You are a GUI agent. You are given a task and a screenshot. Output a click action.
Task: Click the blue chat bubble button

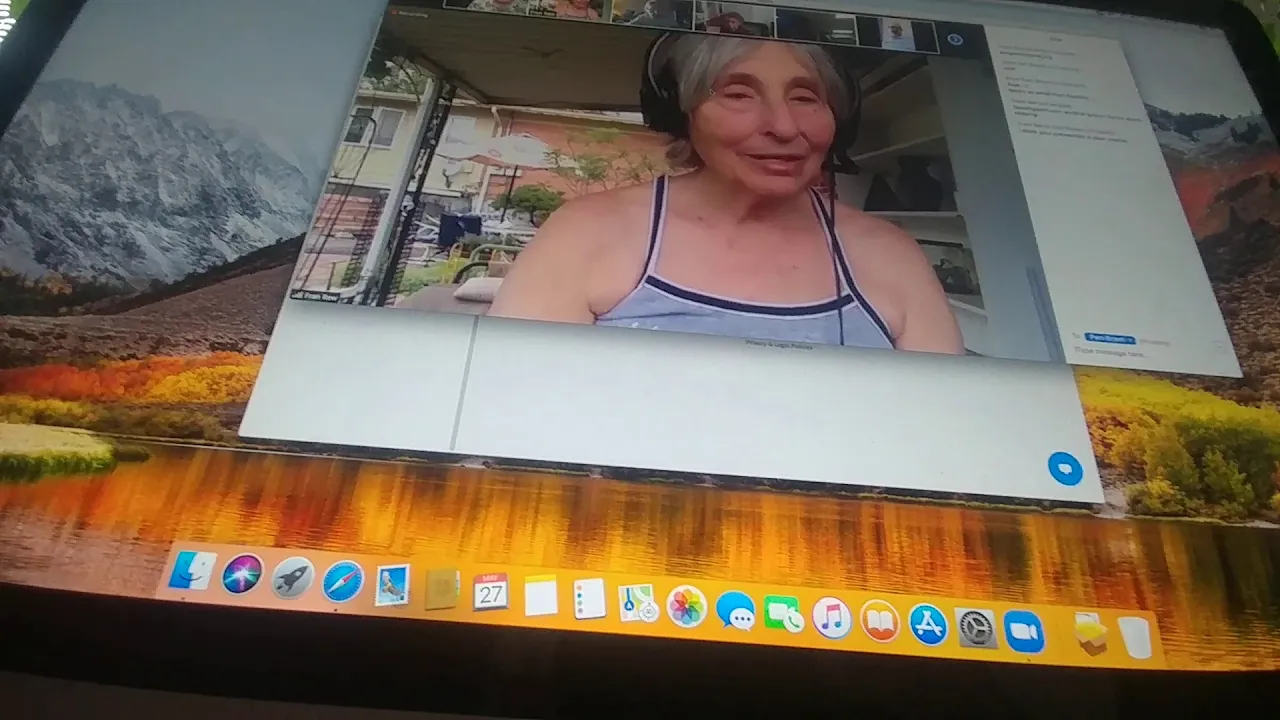point(1065,469)
